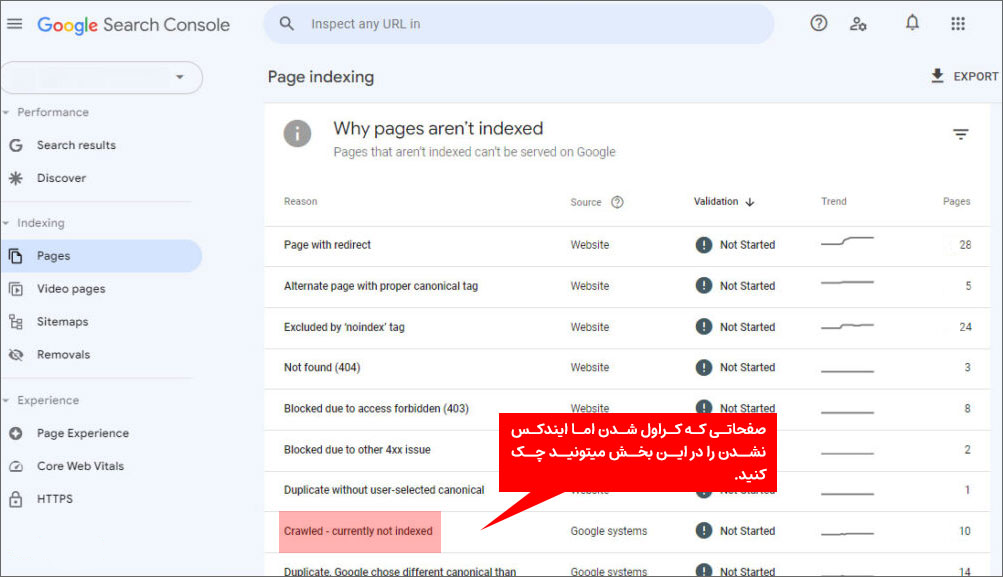Click the Core Web Vitals gauge icon
Image resolution: width=1003 pixels, height=577 pixels.
click(x=16, y=466)
